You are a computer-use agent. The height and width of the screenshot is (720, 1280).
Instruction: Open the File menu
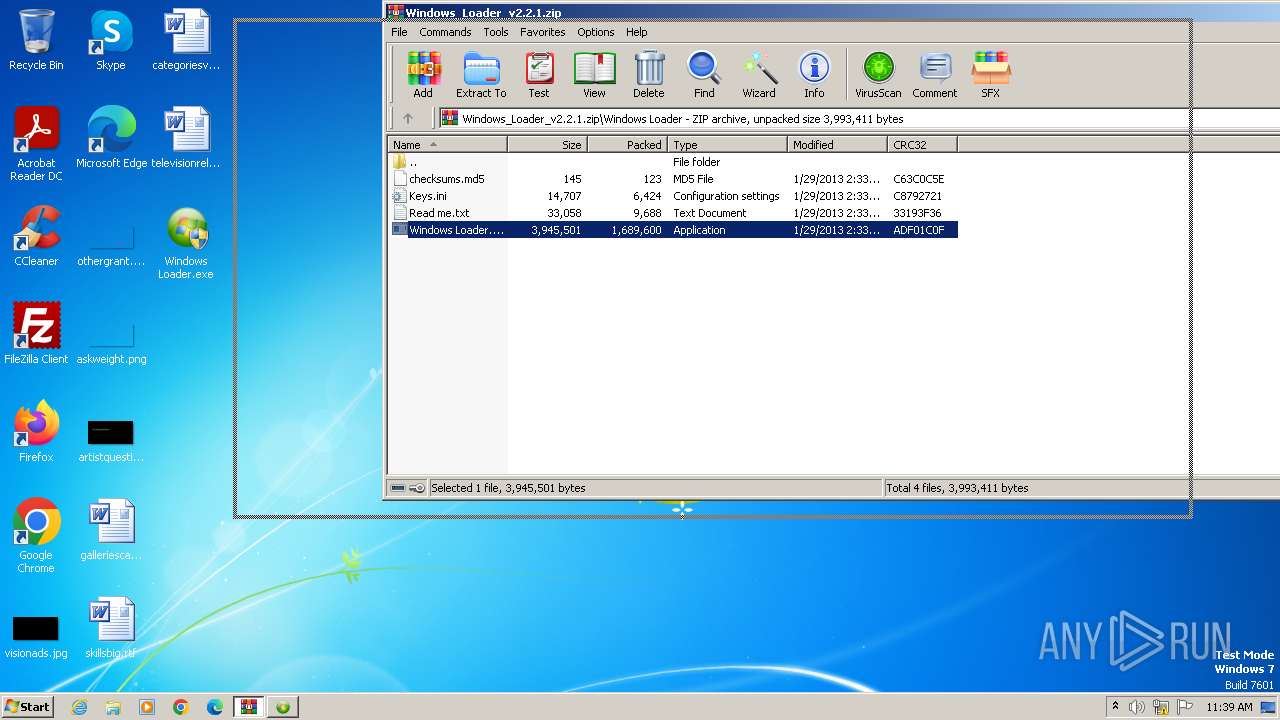click(399, 32)
